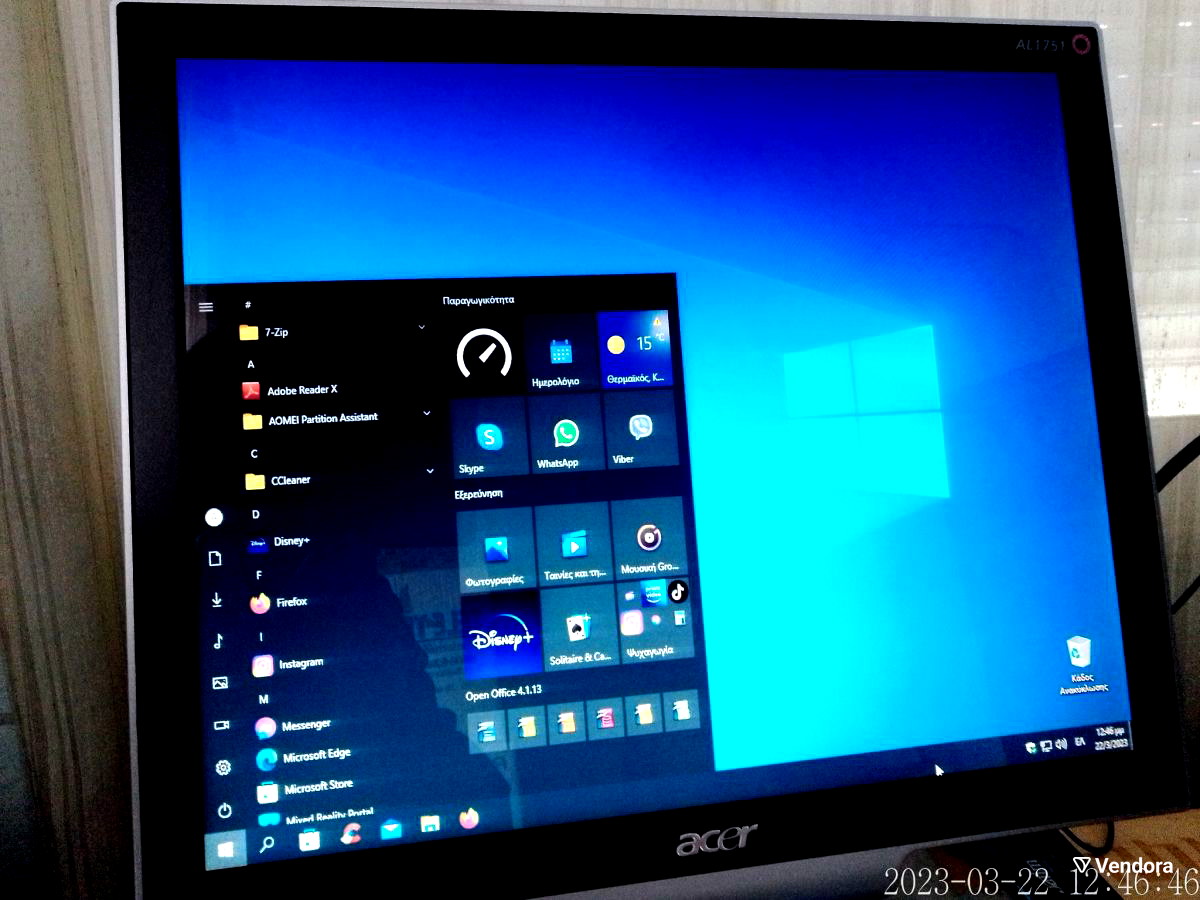Open the Solitaire & Casual Games tile

[x=580, y=629]
